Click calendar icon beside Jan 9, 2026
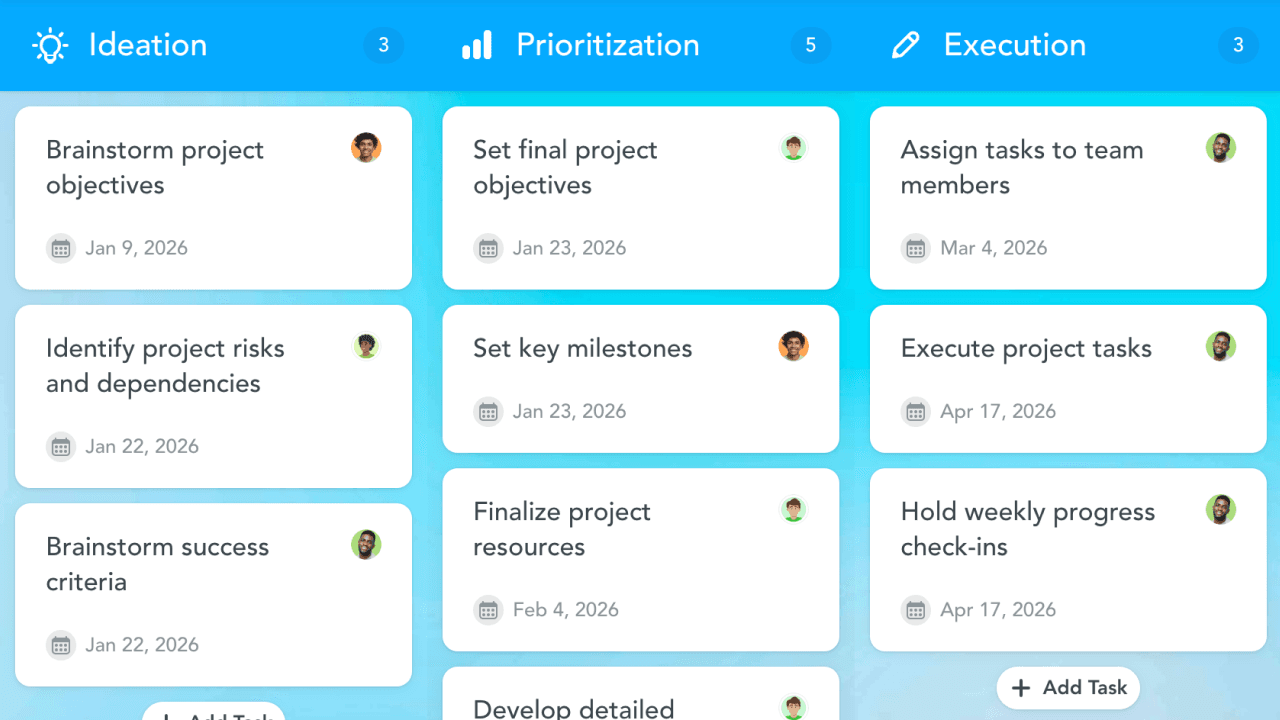Image resolution: width=1280 pixels, height=720 pixels. pos(61,248)
